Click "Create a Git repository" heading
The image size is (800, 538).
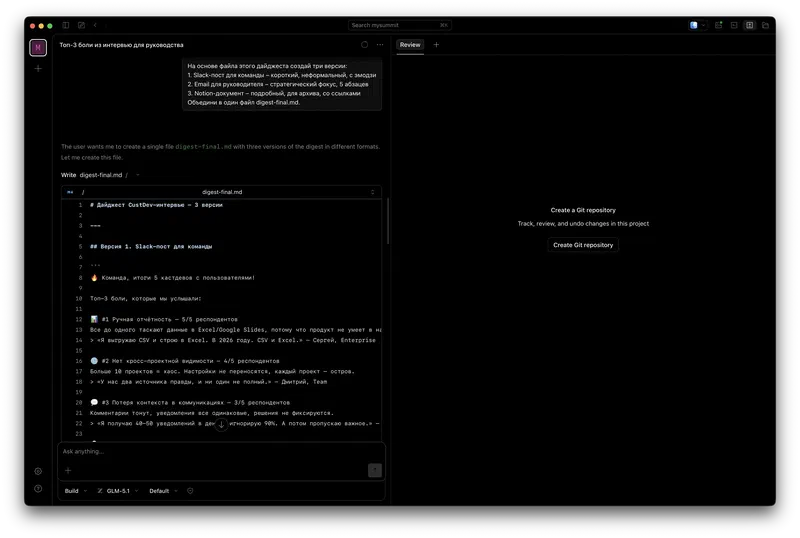point(583,210)
